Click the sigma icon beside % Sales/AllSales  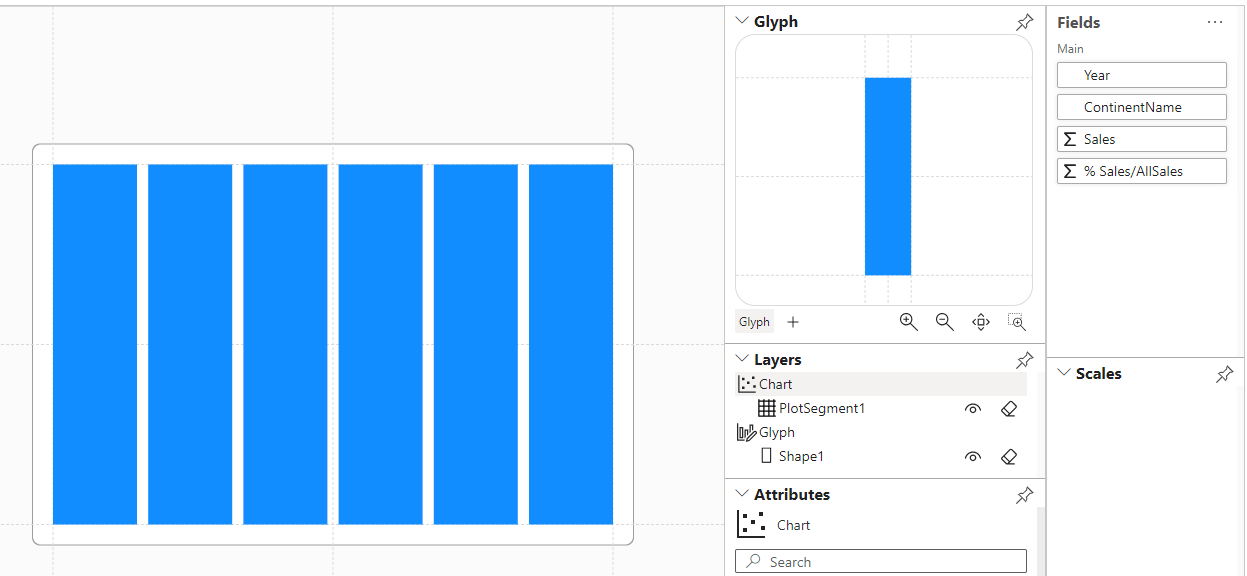click(x=1070, y=171)
